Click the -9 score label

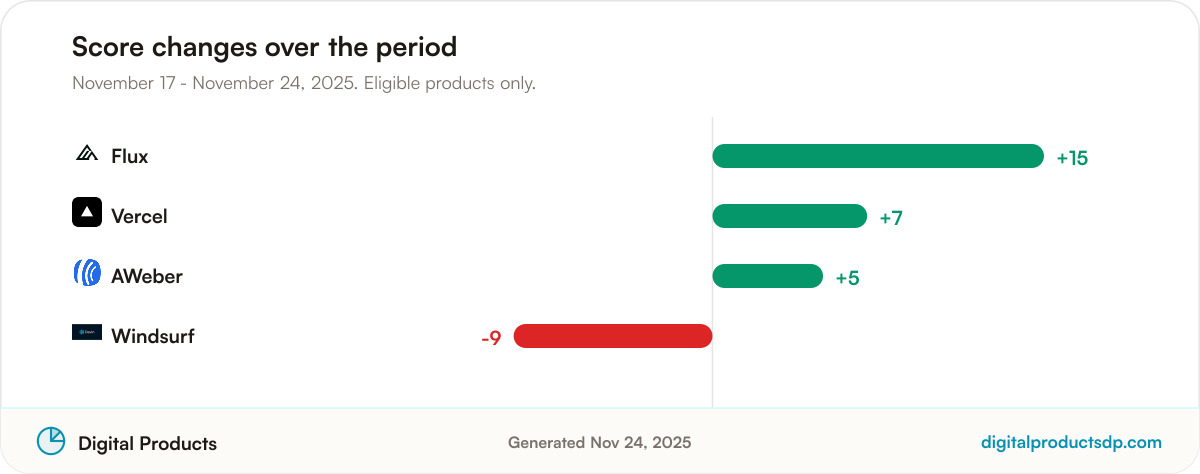coord(491,338)
